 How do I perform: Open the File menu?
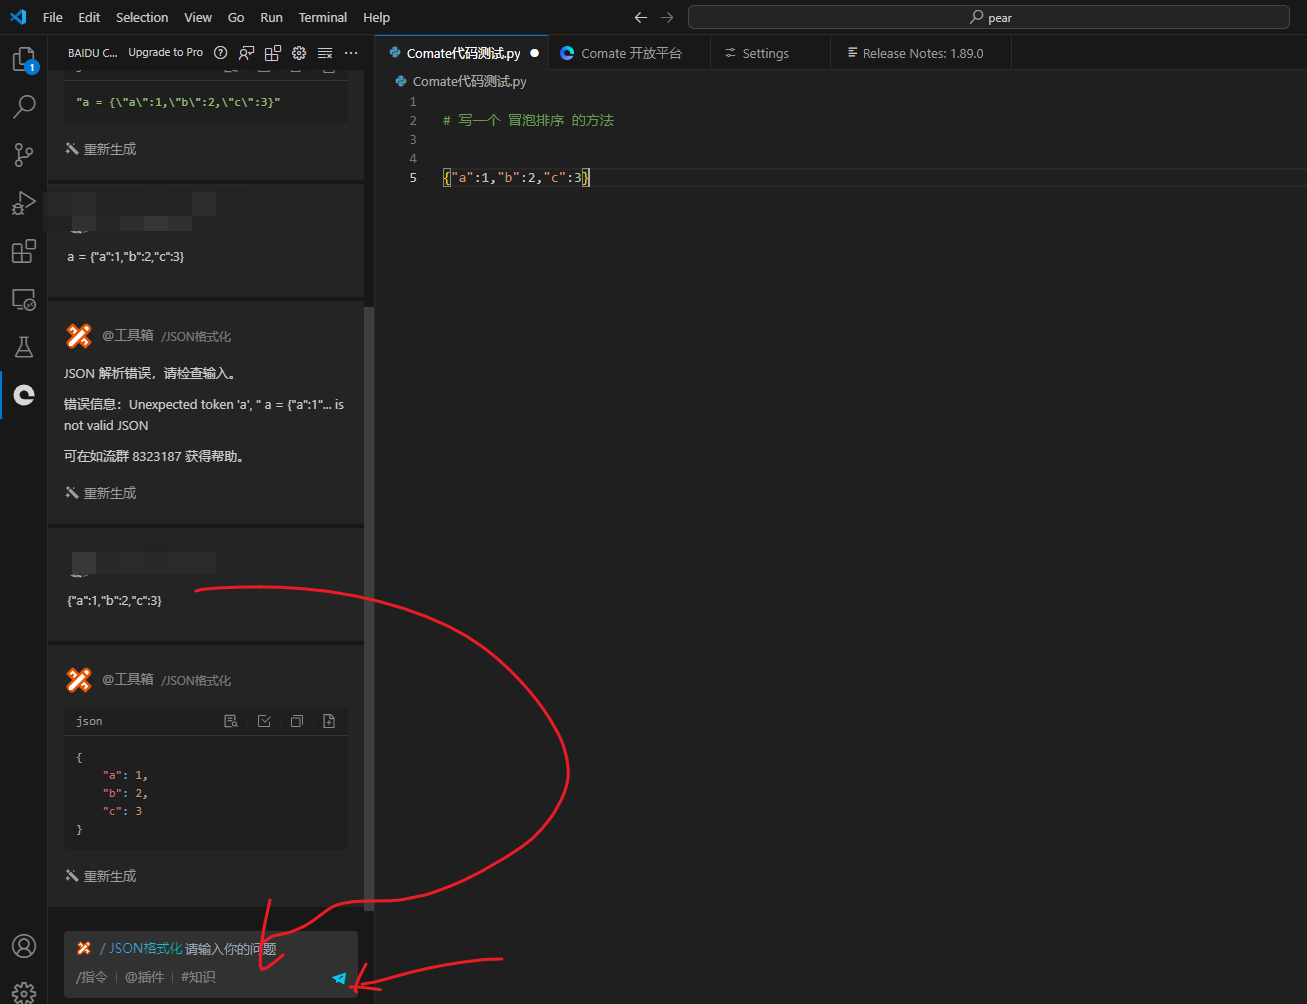click(53, 17)
